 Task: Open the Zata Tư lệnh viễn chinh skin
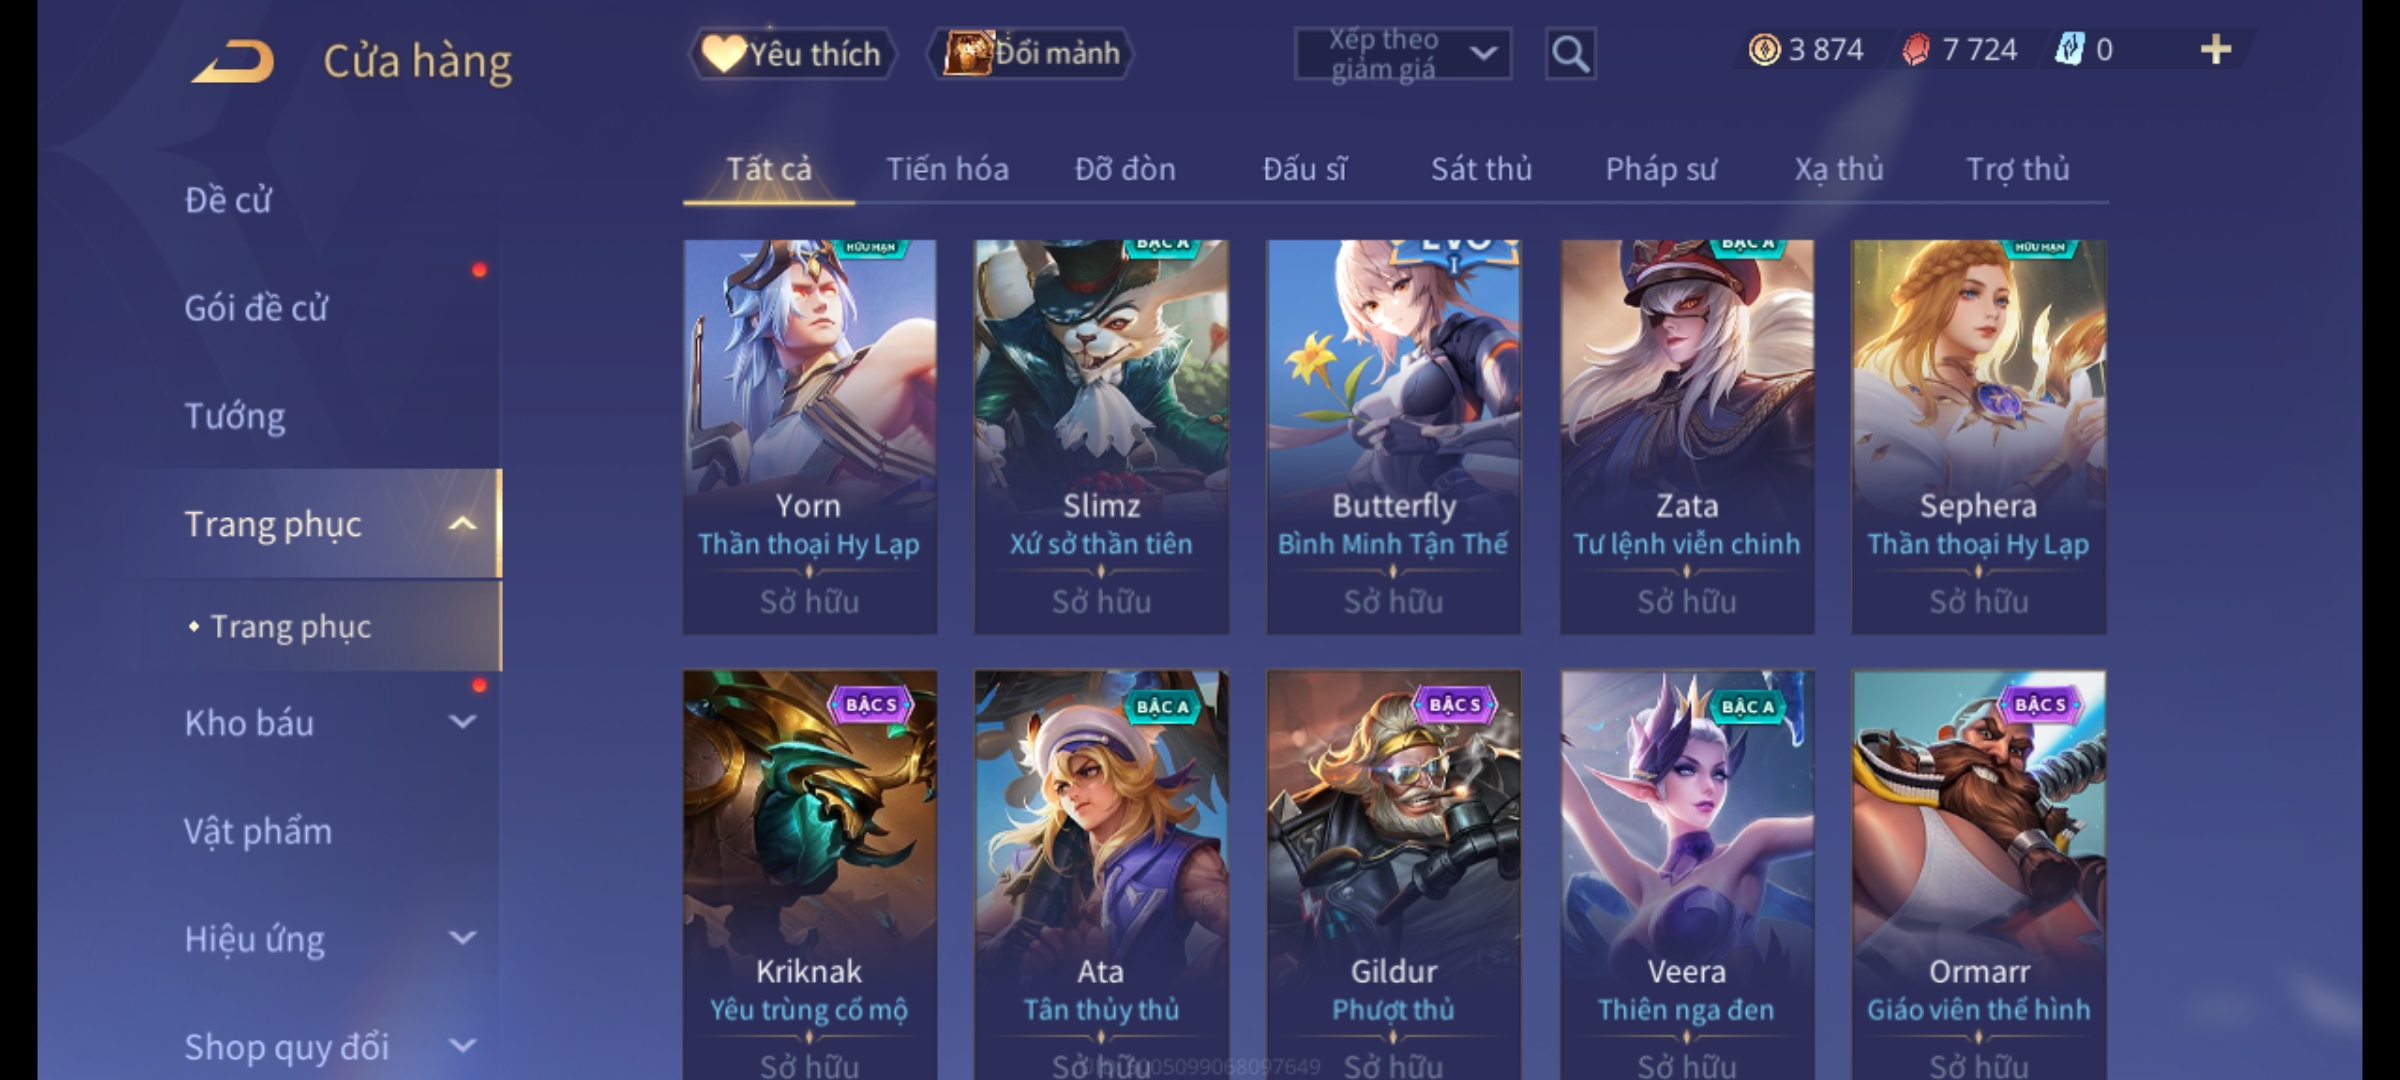[1687, 437]
